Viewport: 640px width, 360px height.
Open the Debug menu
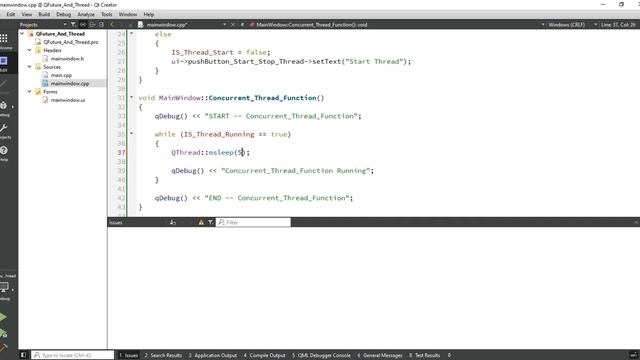pos(63,14)
